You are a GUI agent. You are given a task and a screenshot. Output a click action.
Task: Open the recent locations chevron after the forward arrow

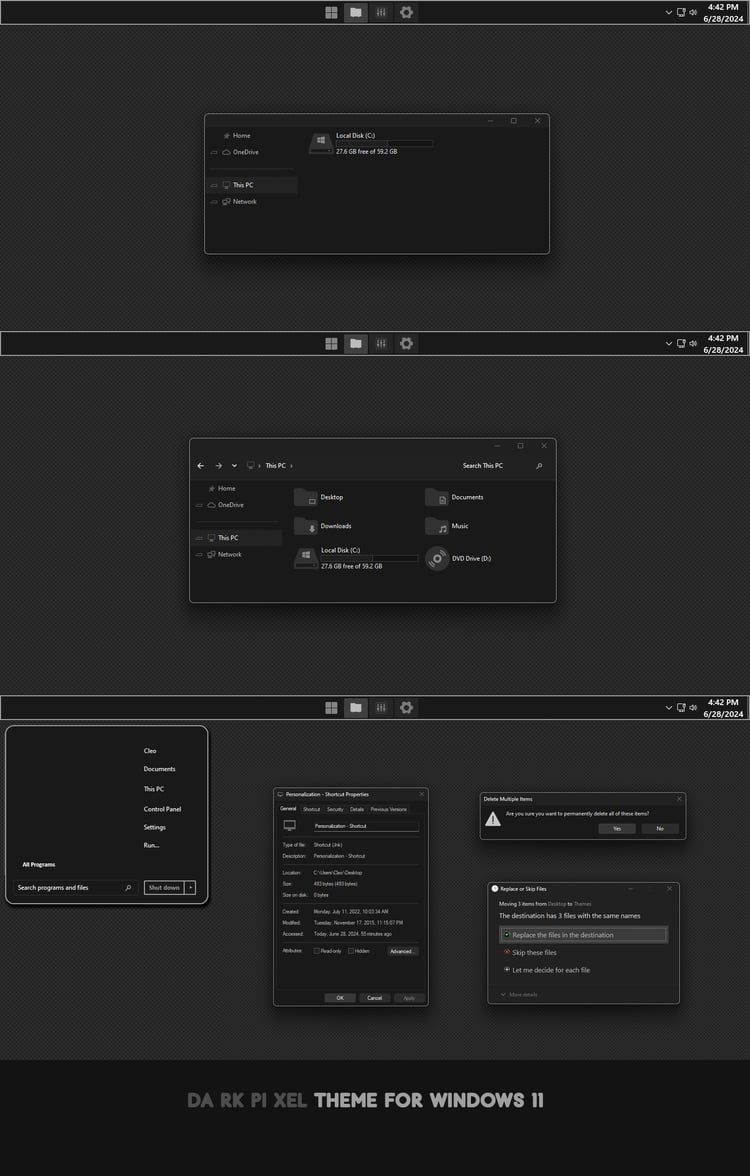tap(234, 466)
